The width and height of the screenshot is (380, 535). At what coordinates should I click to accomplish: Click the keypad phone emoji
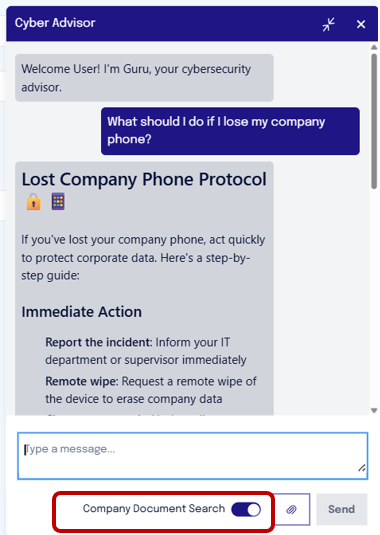point(58,201)
